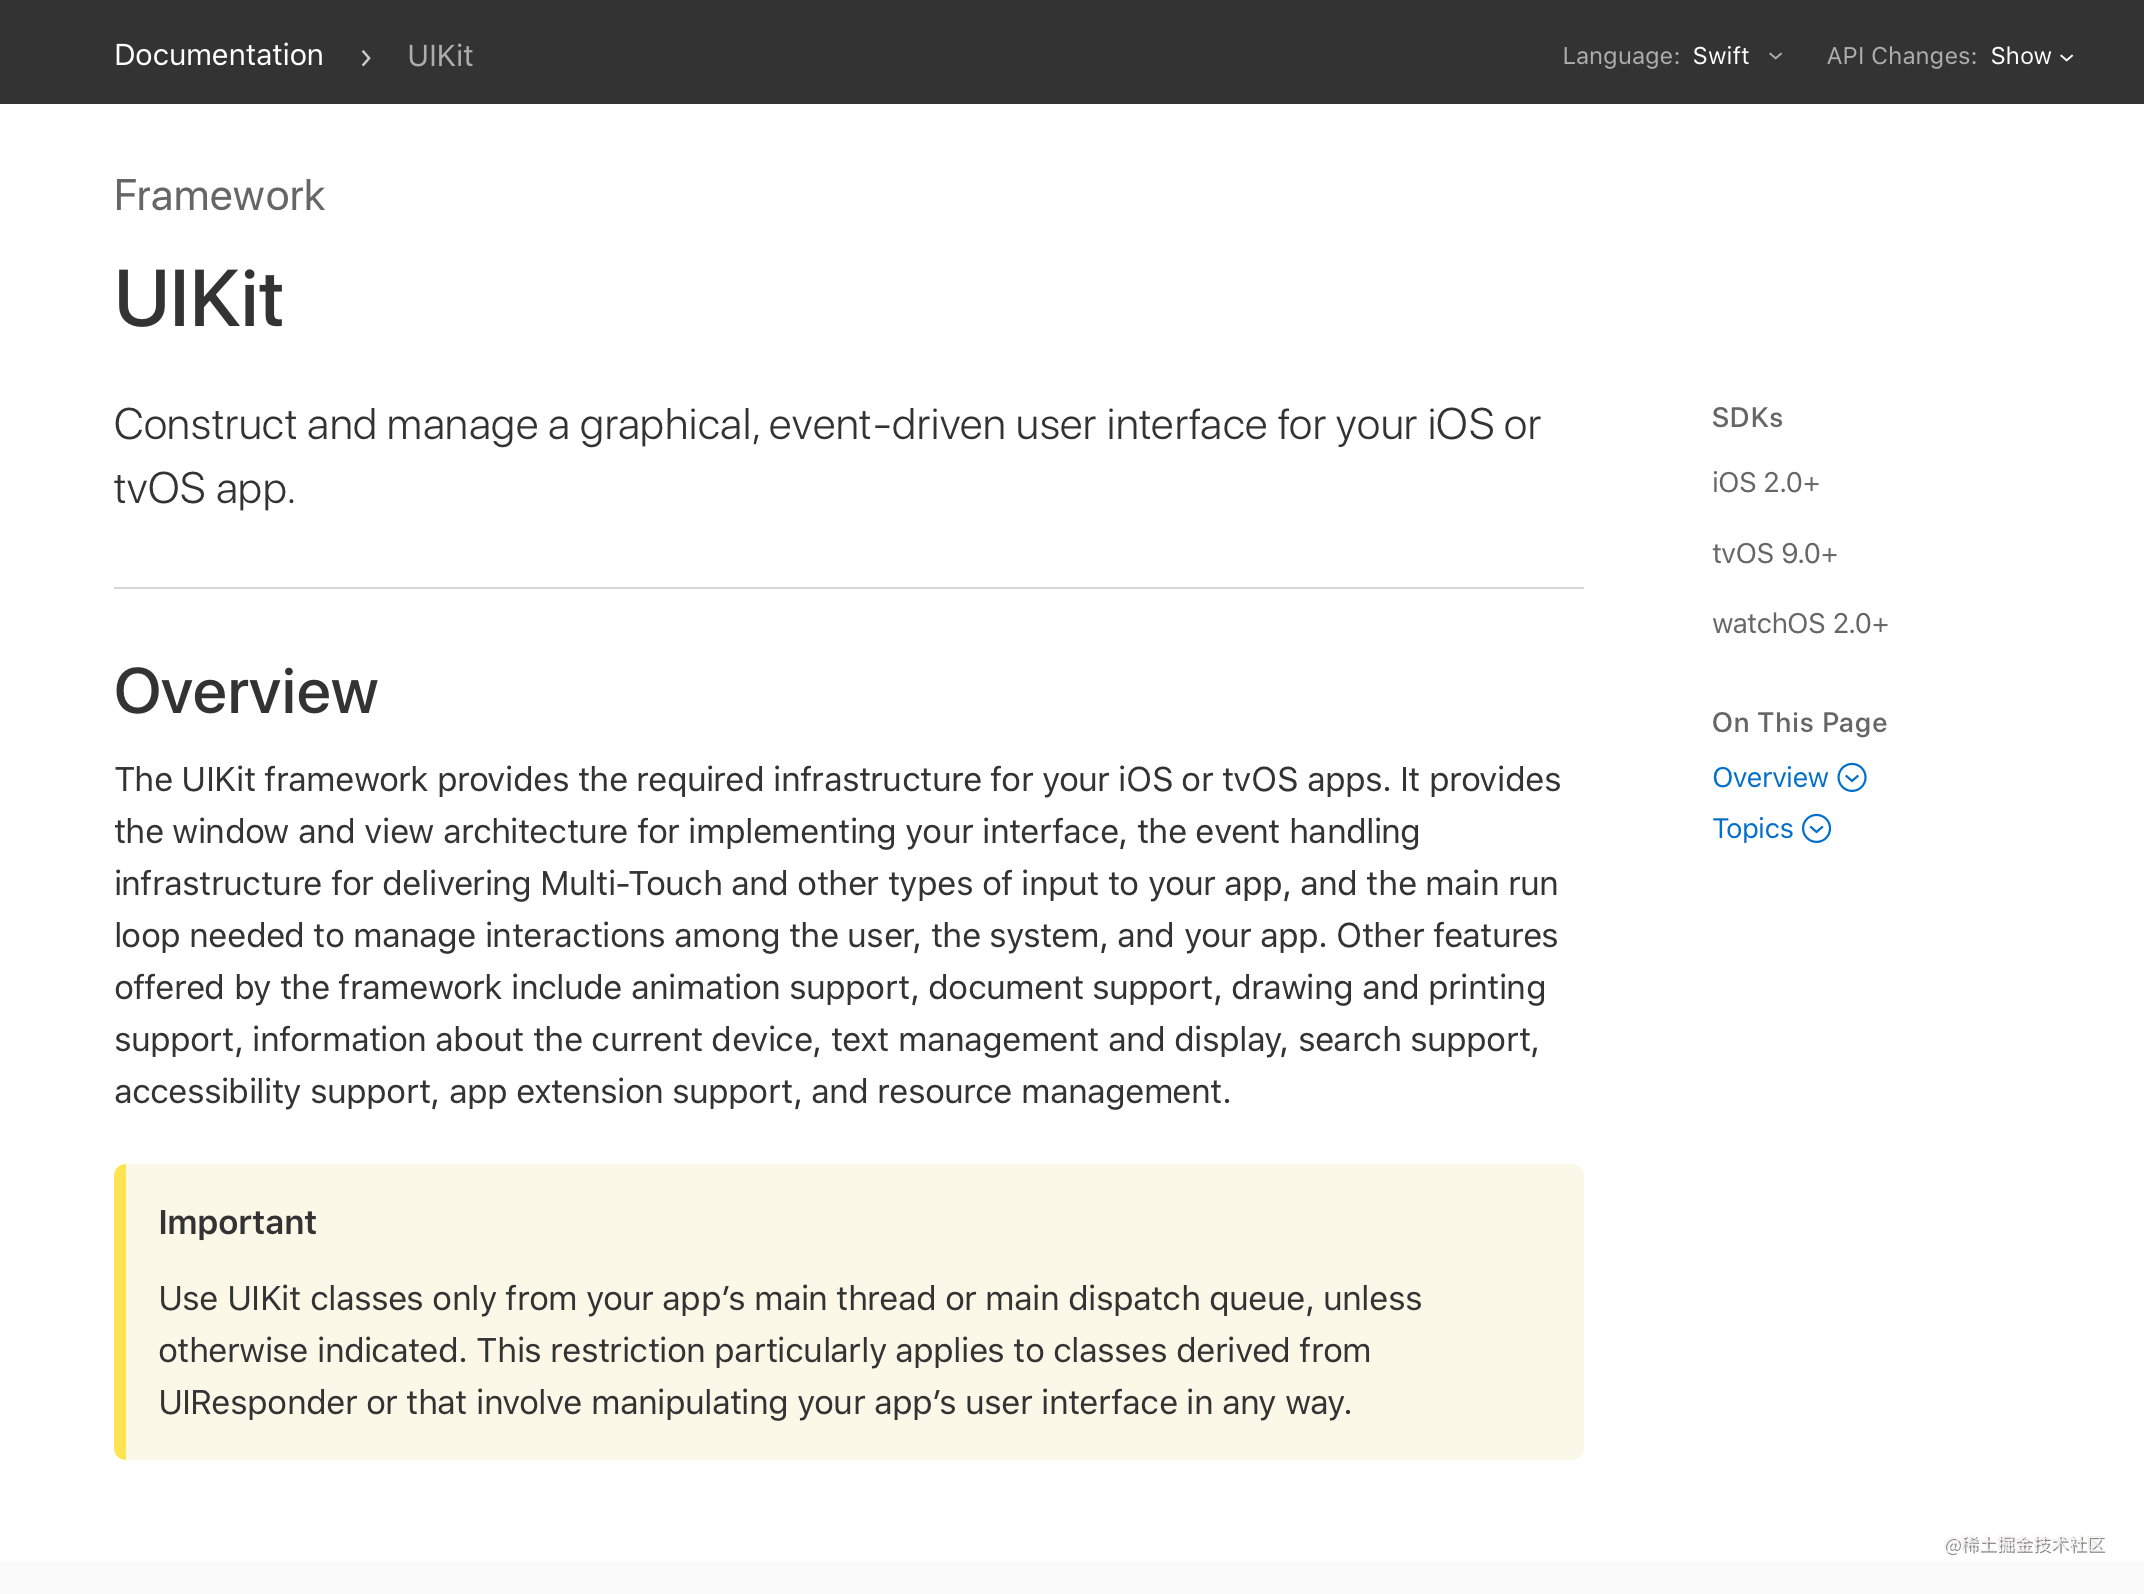Screen dimensions: 2144x1594
Task: Click the paragraph starting 'The UIKit framework provides'
Action: tap(838, 935)
